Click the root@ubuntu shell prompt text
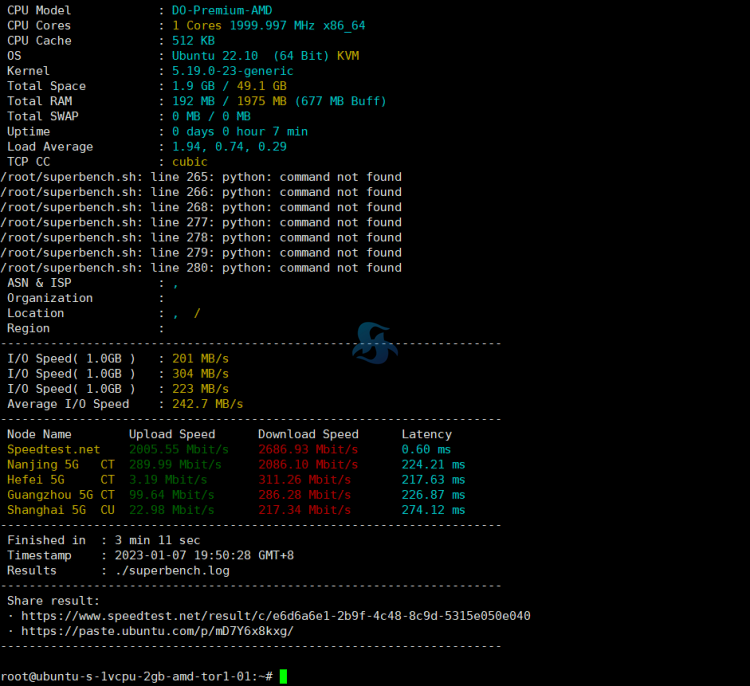Screen dimensions: 750x686 point(136,677)
